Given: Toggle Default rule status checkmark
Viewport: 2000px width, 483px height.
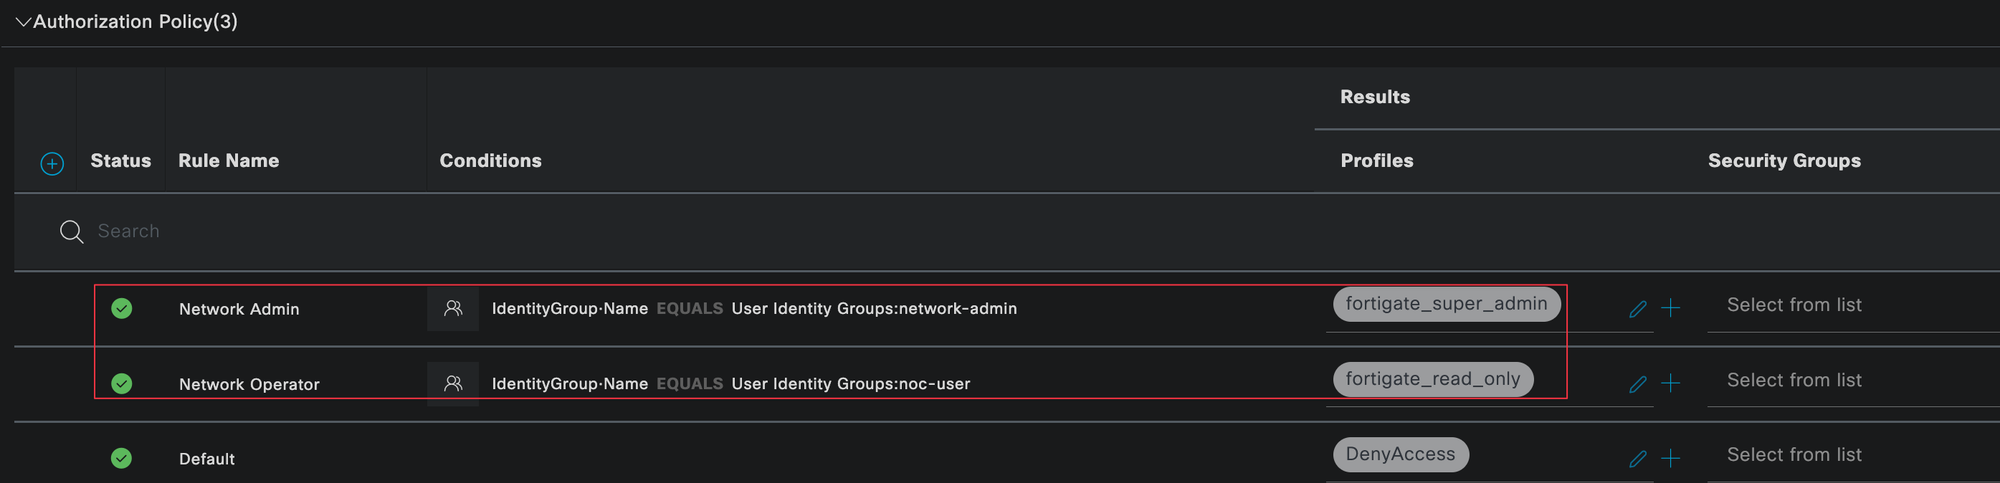Looking at the screenshot, I should (122, 458).
